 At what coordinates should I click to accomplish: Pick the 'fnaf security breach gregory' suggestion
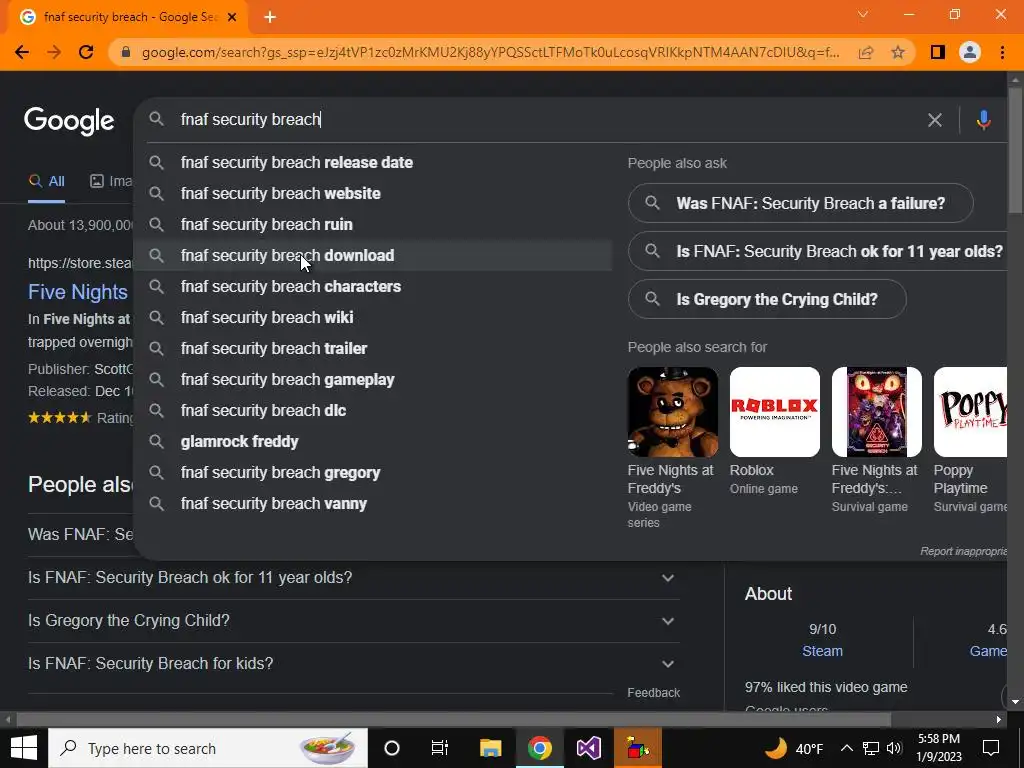pyautogui.click(x=373, y=473)
